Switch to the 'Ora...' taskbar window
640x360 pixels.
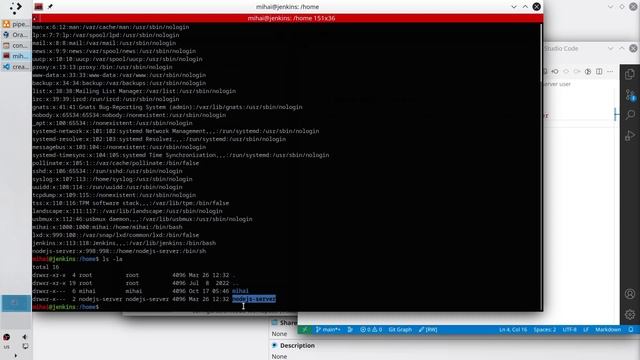[16, 35]
